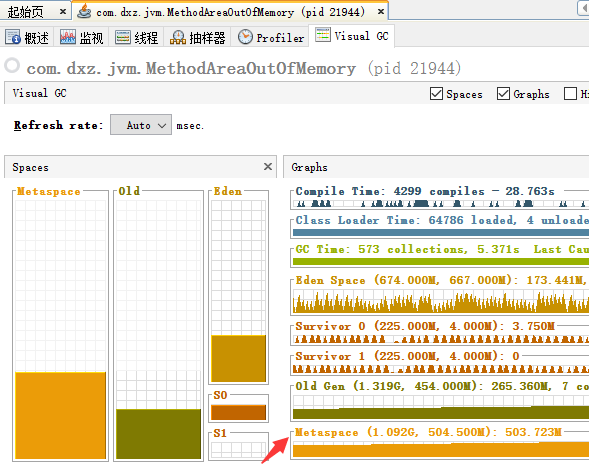Close the MethodAreaOutOfMemory document tab

(x=381, y=12)
